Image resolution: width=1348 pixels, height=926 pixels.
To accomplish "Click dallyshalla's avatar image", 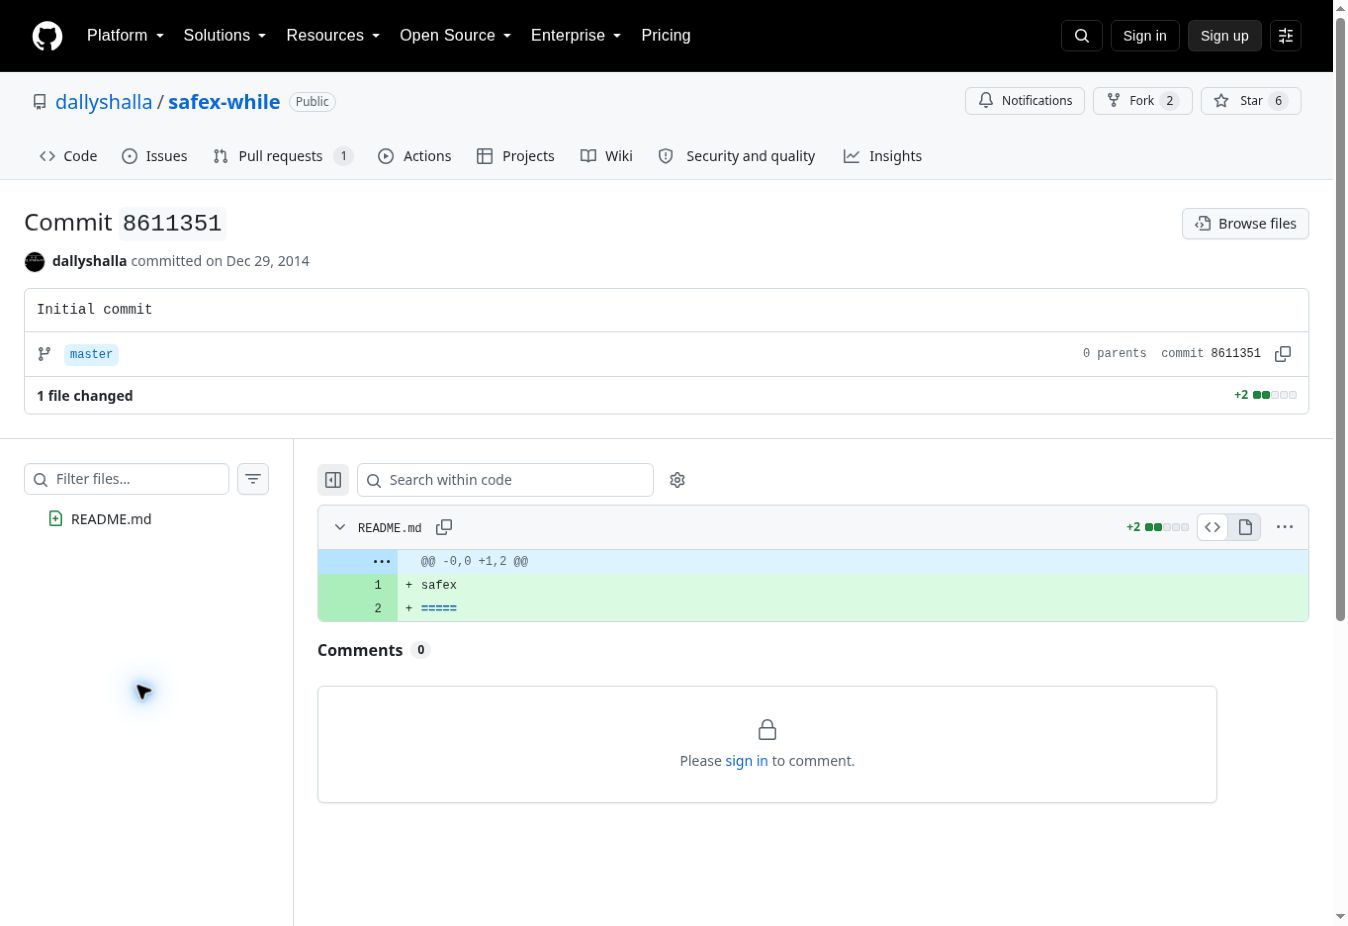I will [35, 261].
